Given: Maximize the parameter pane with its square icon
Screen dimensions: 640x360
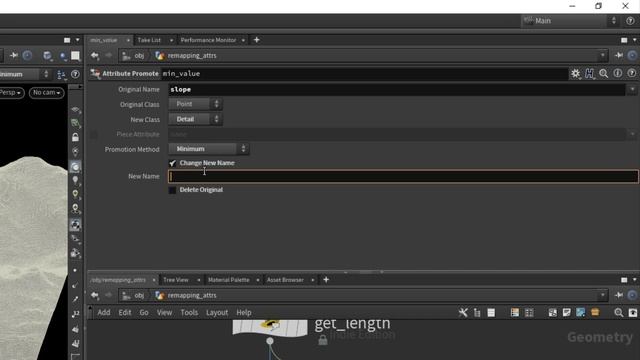Looking at the screenshot, I should [x=624, y=40].
